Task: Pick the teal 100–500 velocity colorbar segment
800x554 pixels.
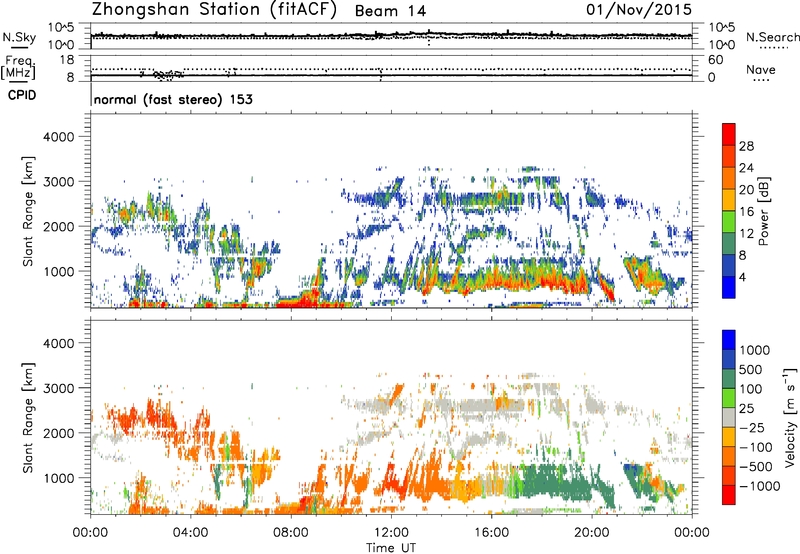Action: click(729, 380)
